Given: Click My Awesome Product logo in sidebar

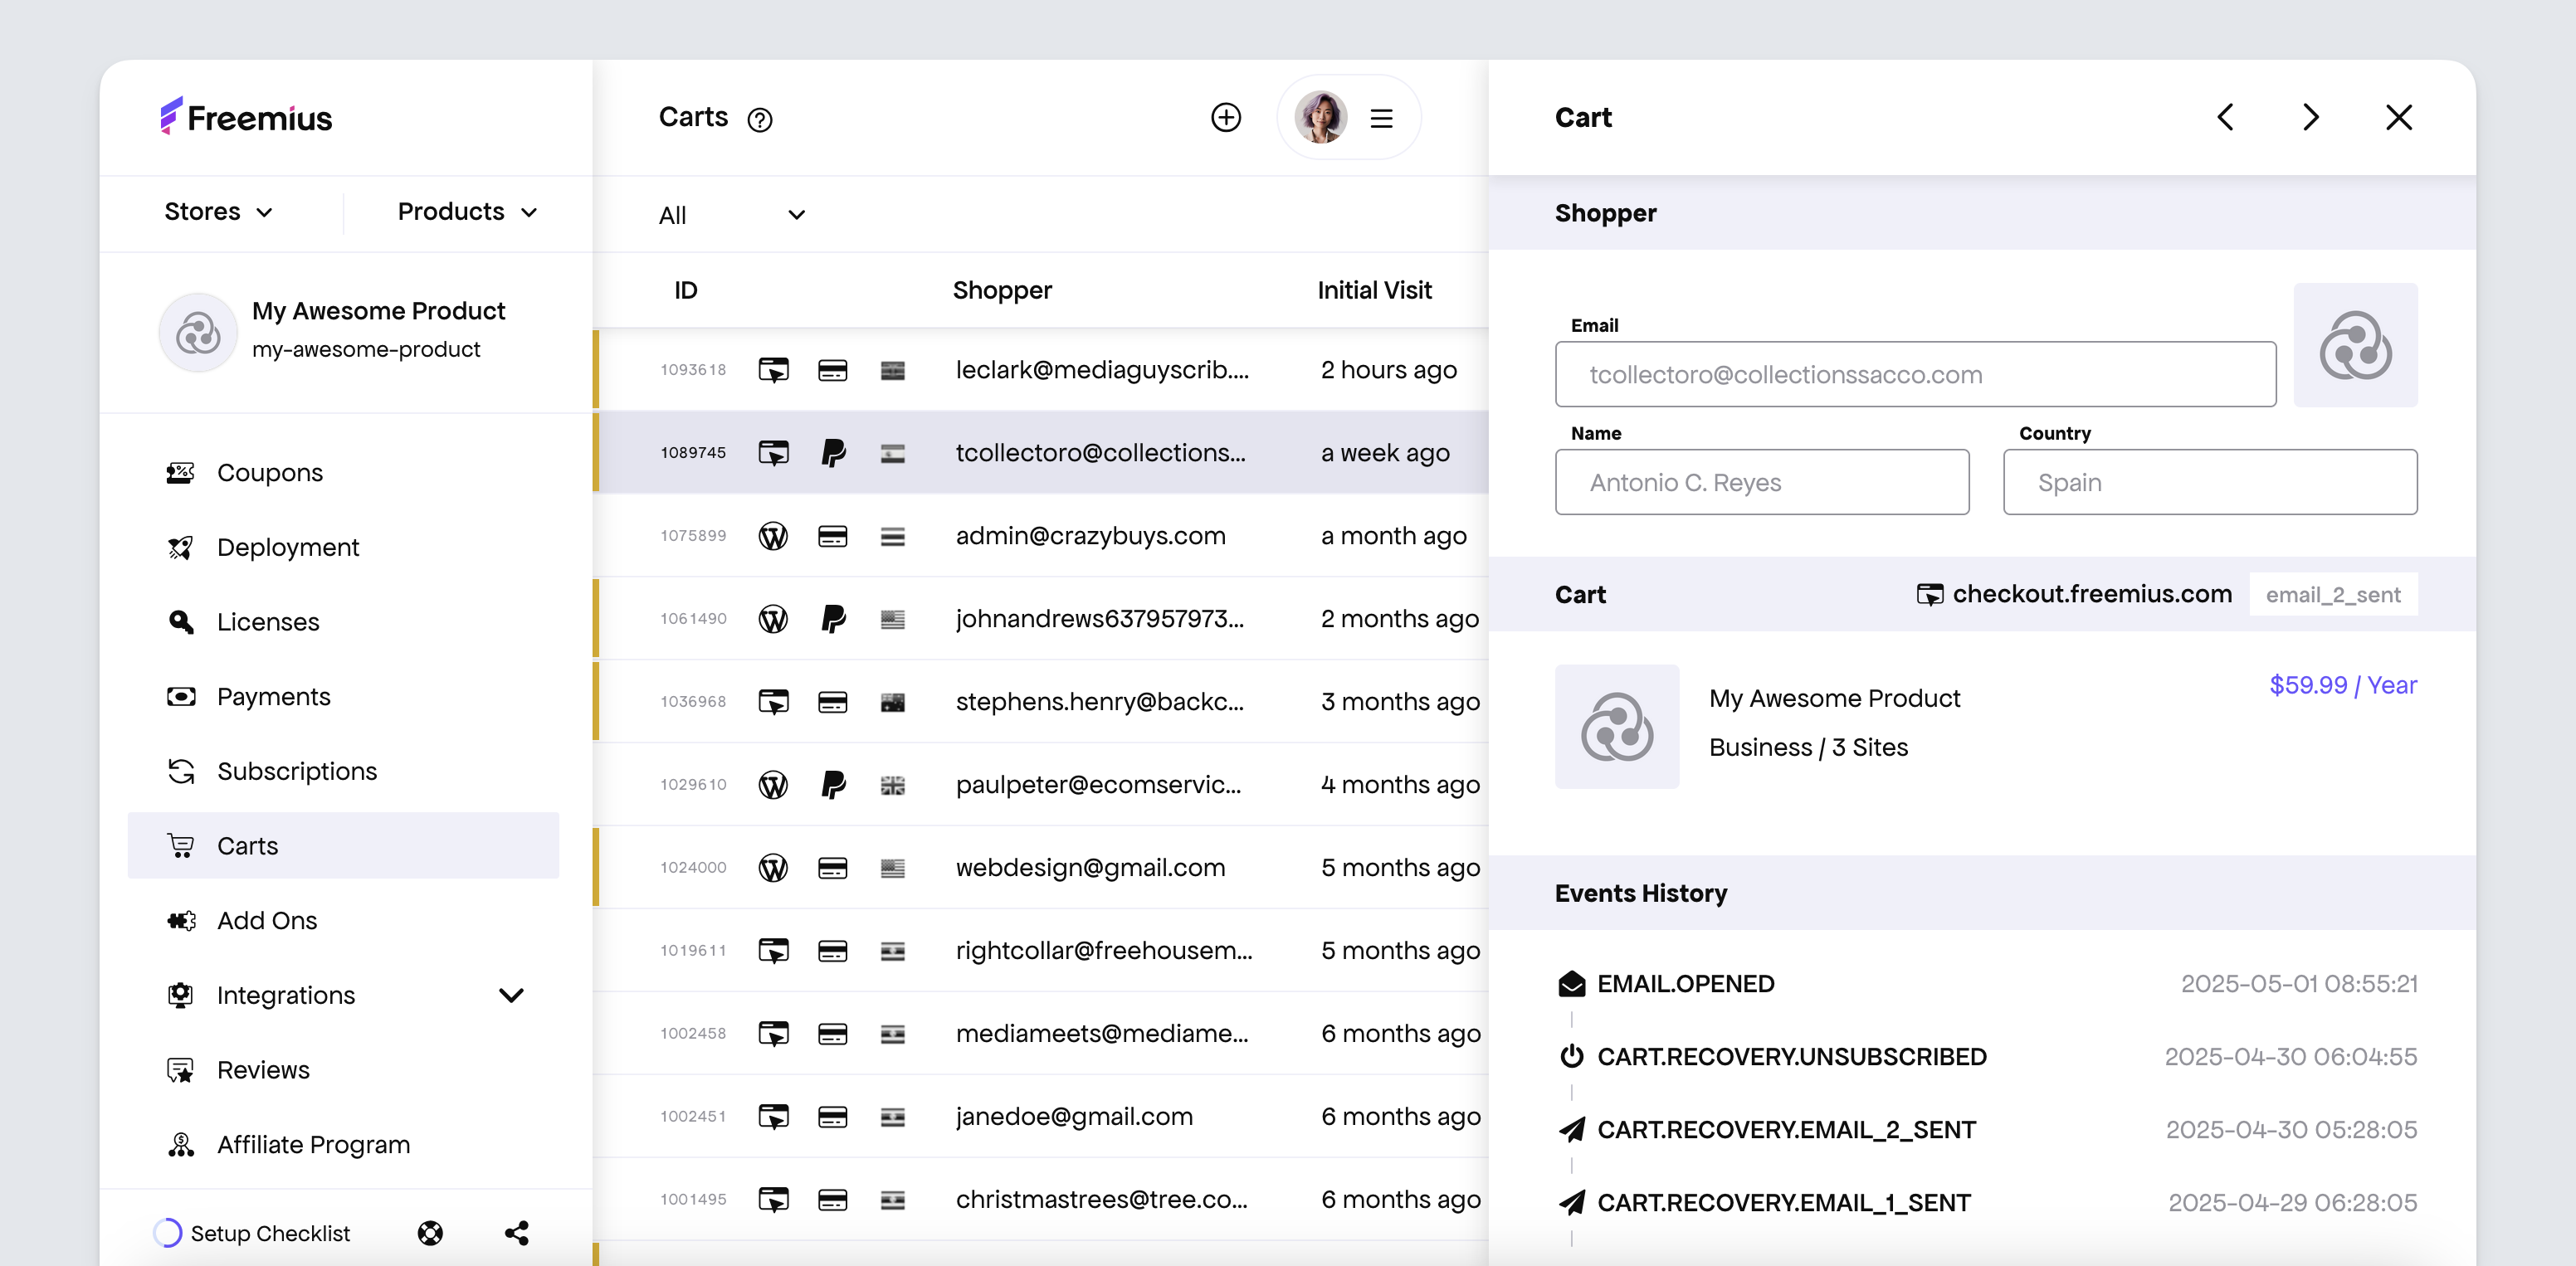Looking at the screenshot, I should coord(198,332).
